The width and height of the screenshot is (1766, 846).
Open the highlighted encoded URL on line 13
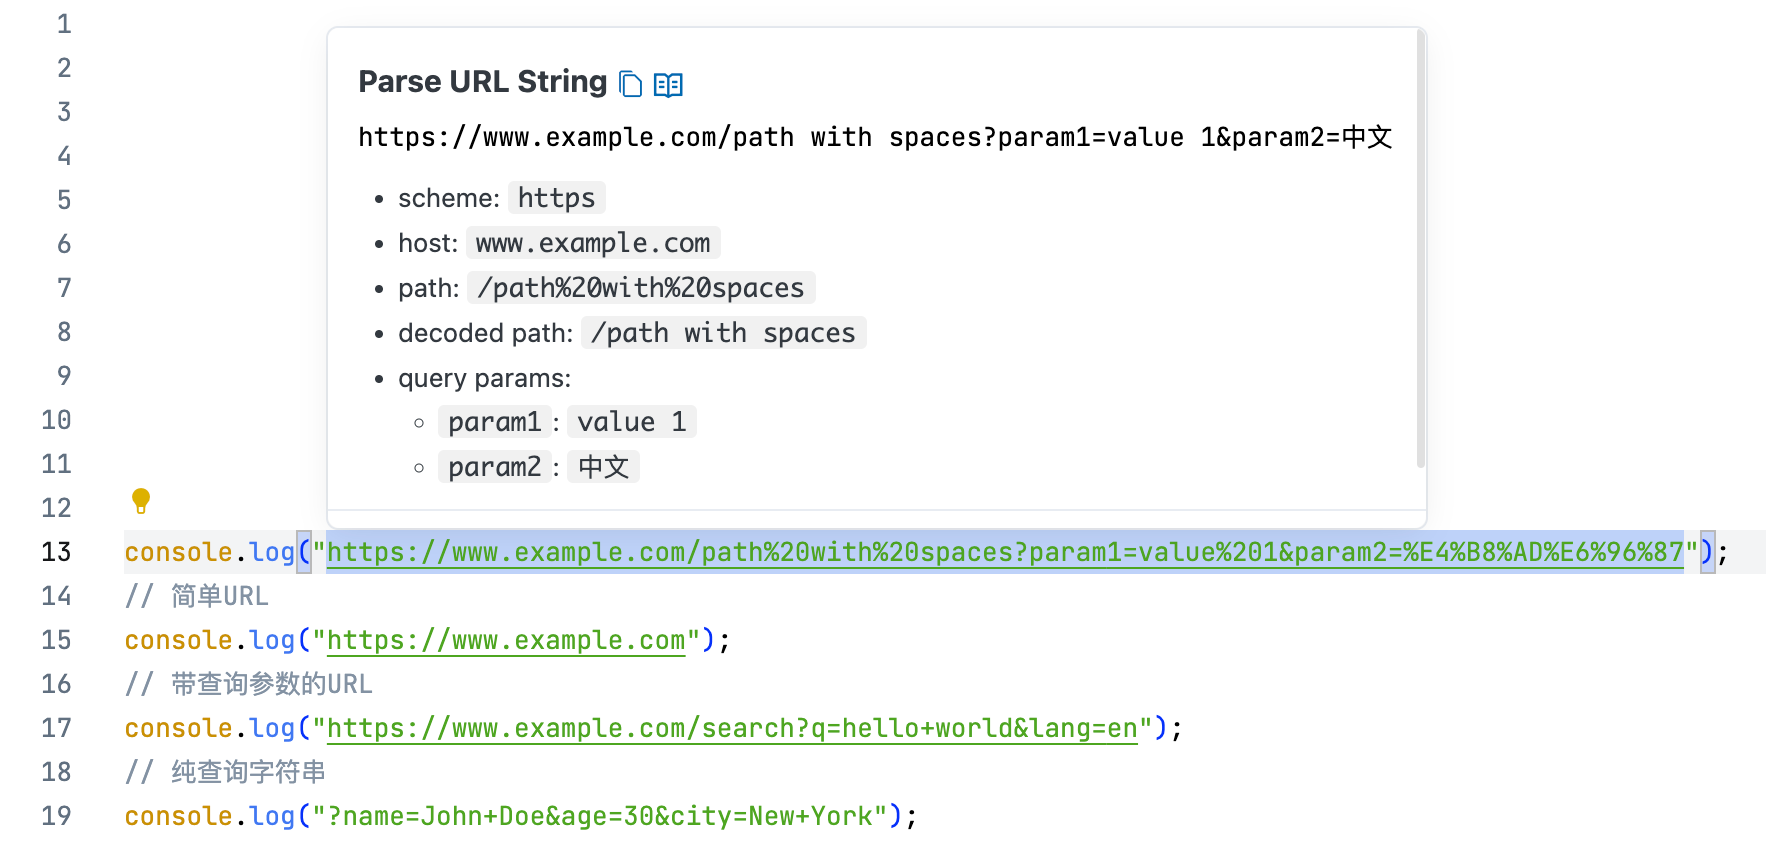pos(1005,552)
